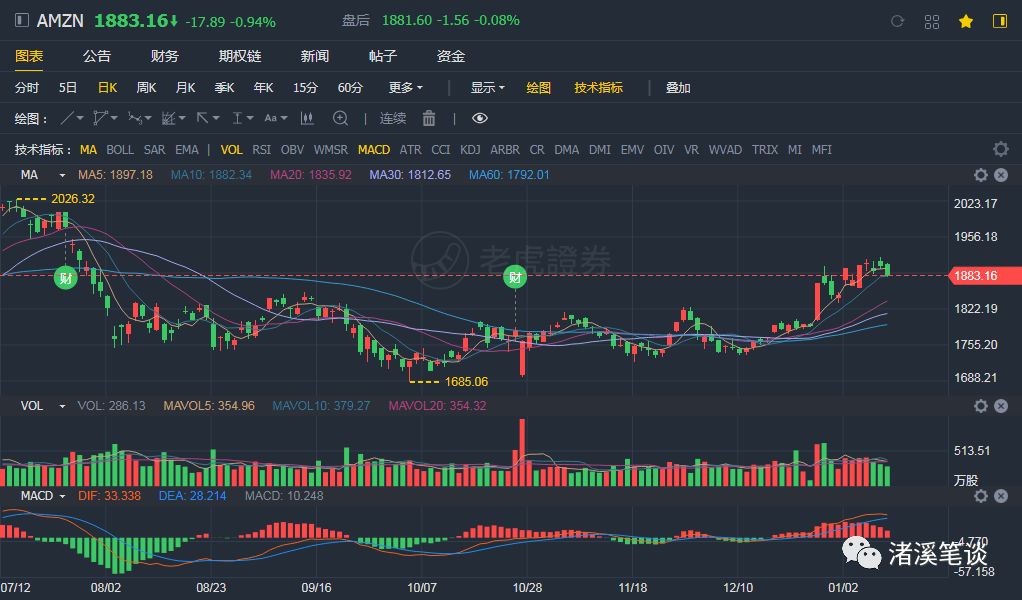Select the 周K timeframe button
Image resolution: width=1022 pixels, height=600 pixels.
pyautogui.click(x=146, y=88)
